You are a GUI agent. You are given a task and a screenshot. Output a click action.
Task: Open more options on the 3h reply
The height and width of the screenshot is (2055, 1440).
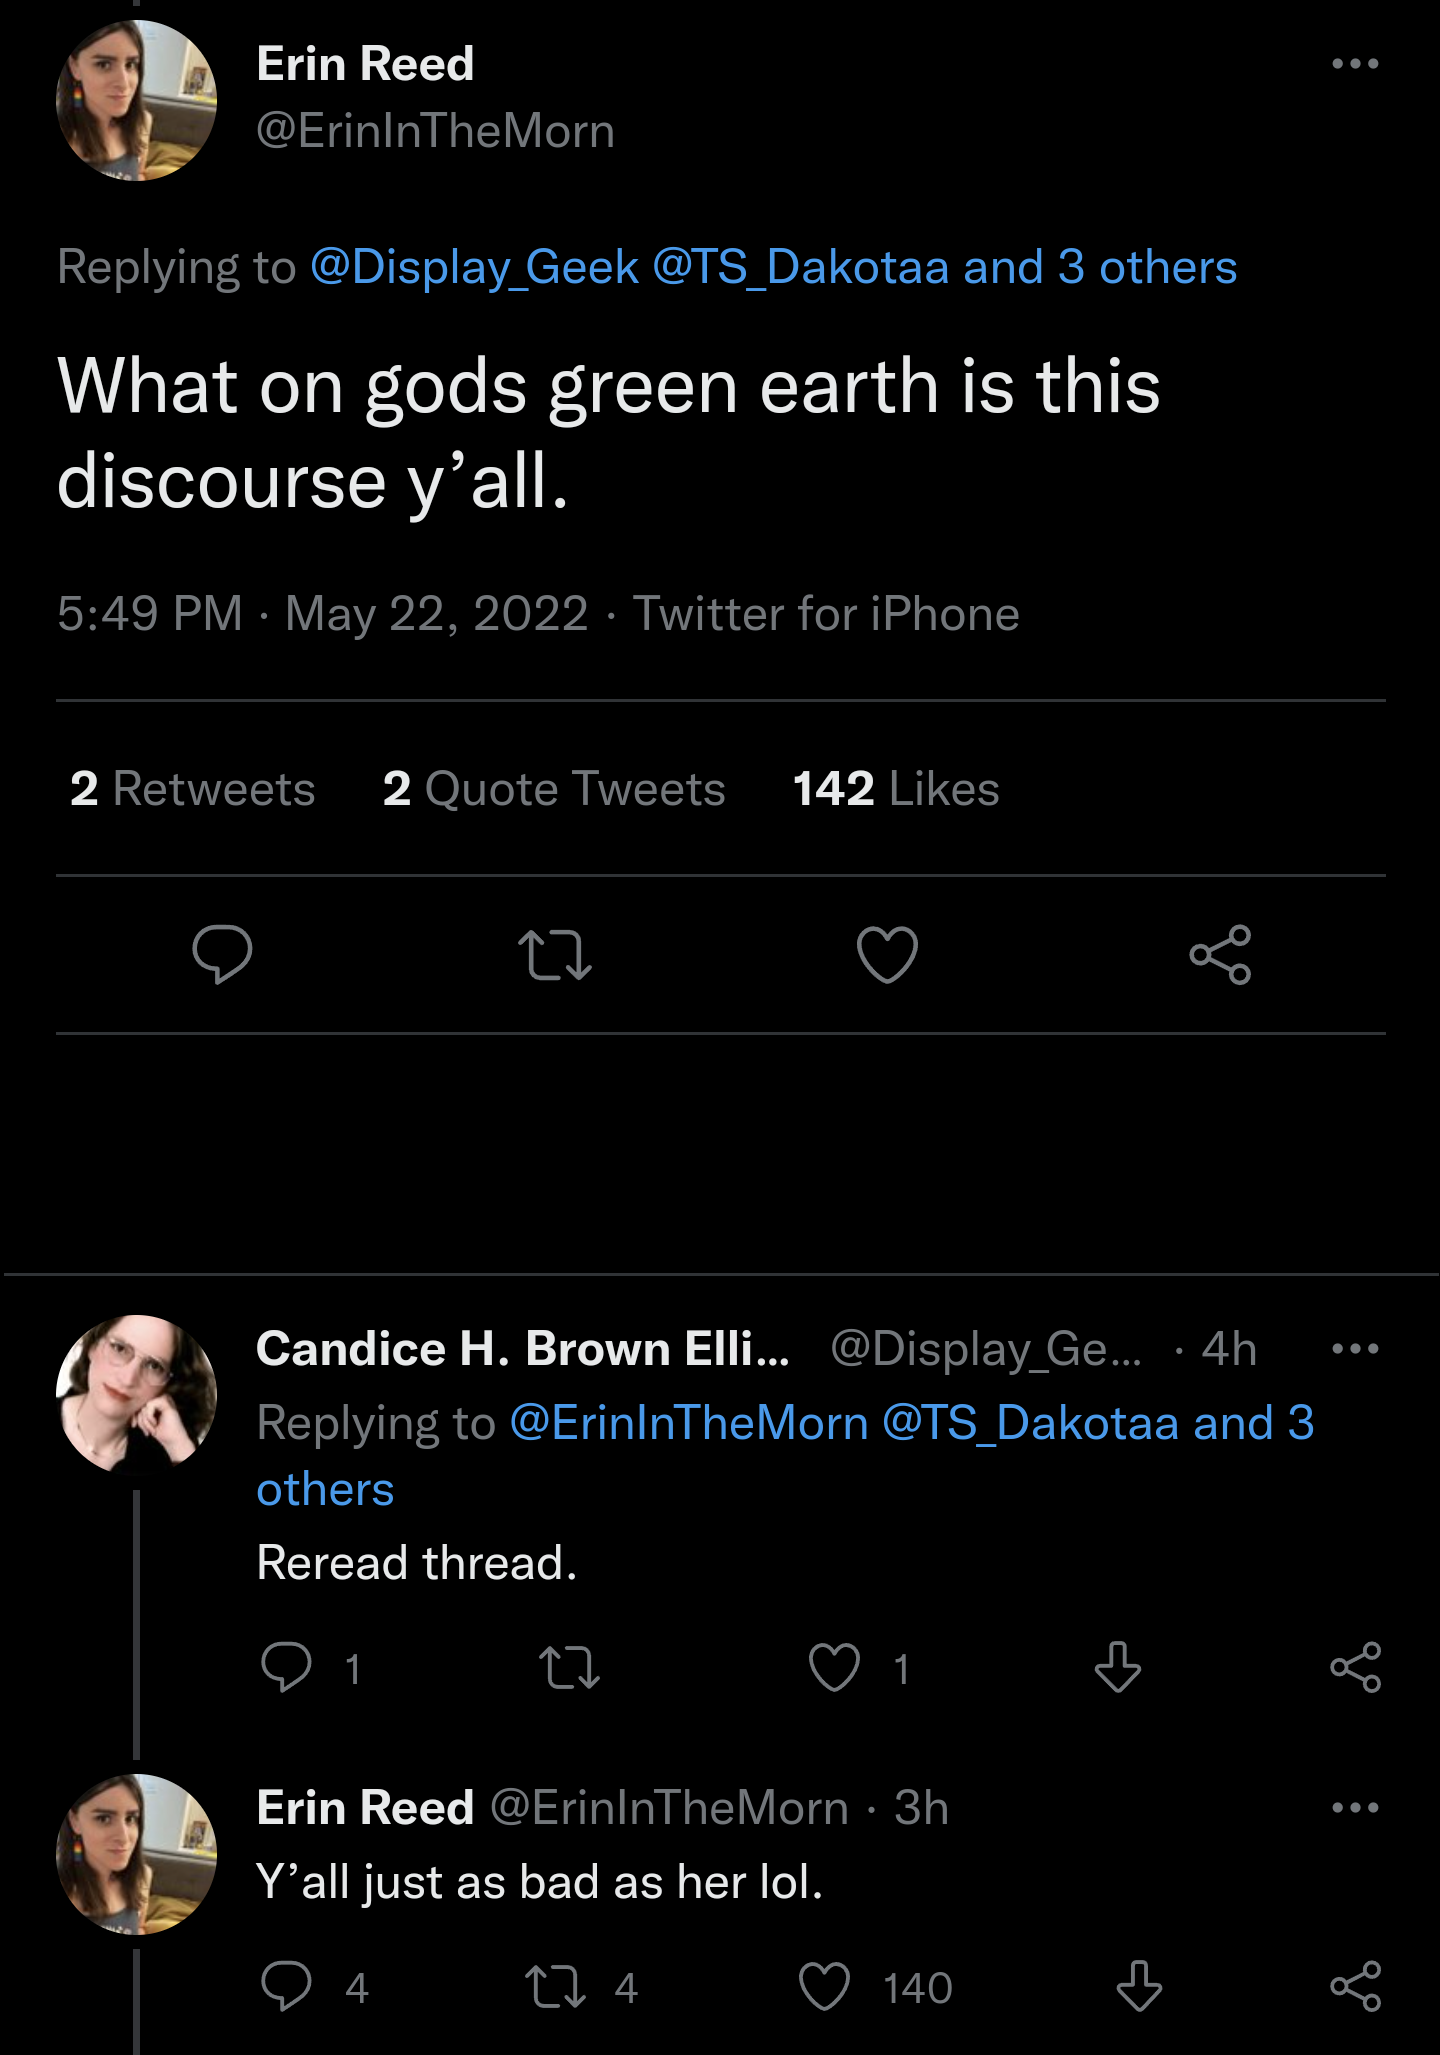click(x=1355, y=1808)
